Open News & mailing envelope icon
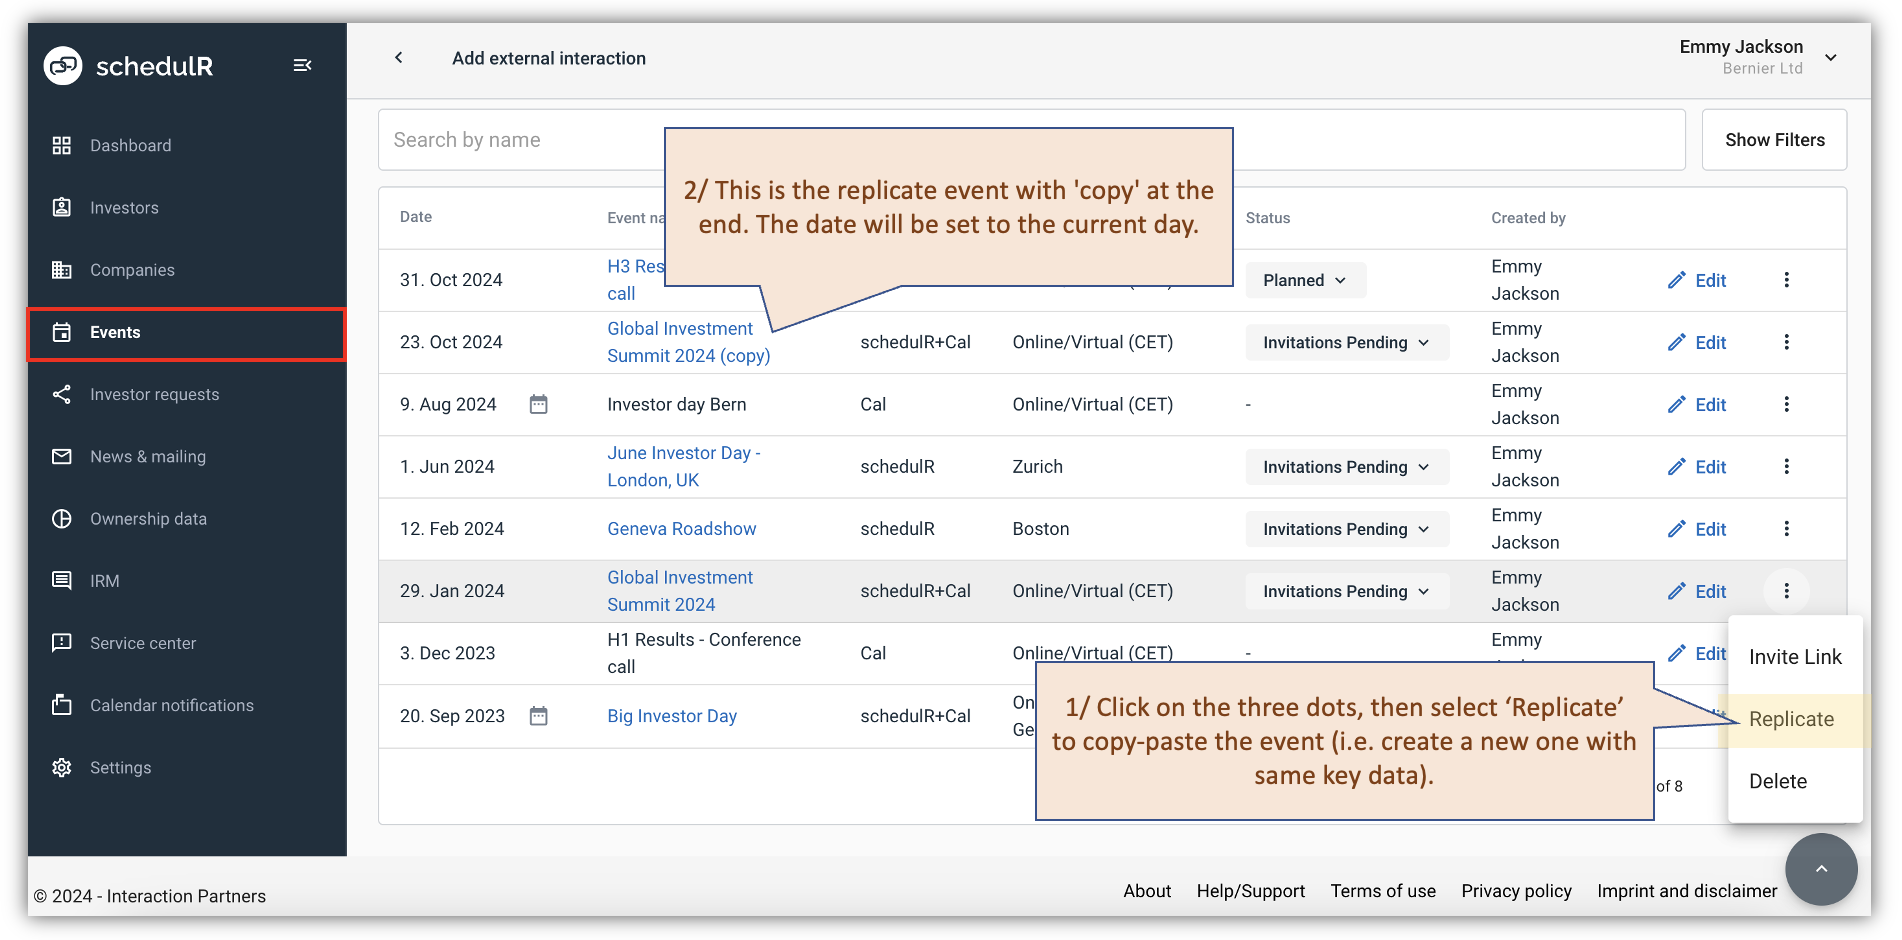1902x940 pixels. 62,456
